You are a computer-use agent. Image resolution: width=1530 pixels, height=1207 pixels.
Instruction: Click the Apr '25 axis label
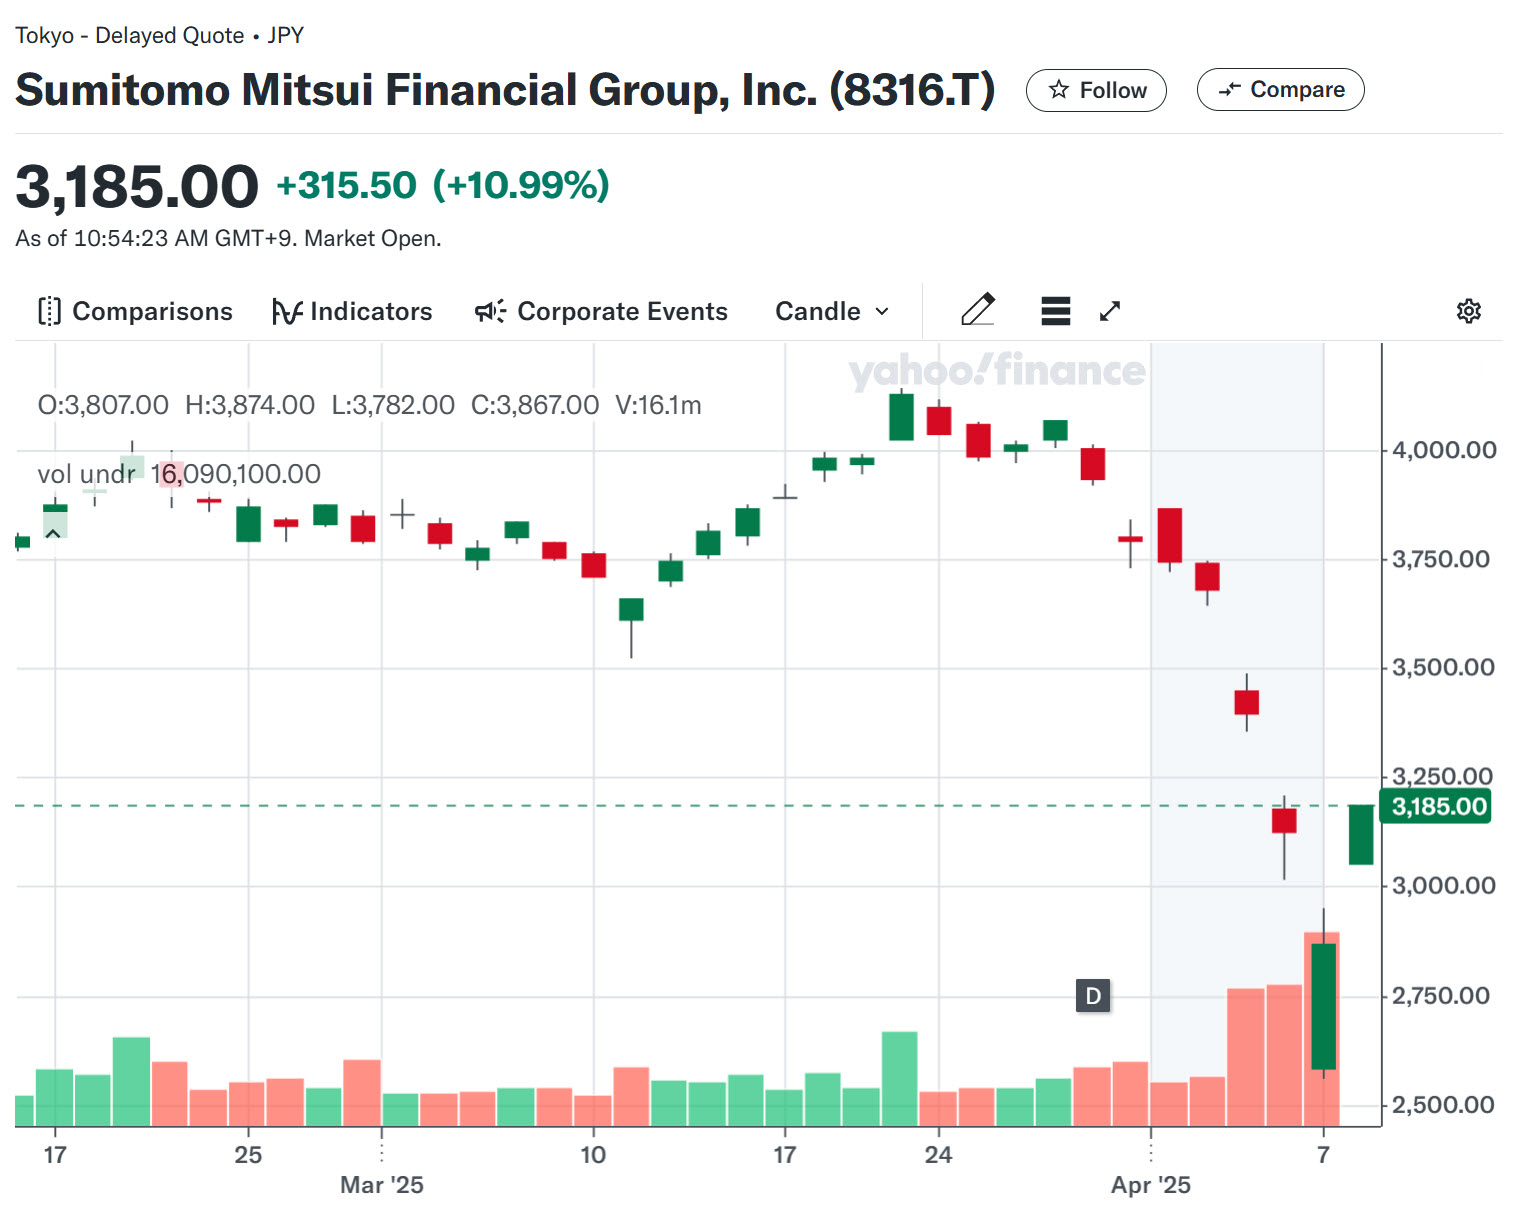(1151, 1185)
